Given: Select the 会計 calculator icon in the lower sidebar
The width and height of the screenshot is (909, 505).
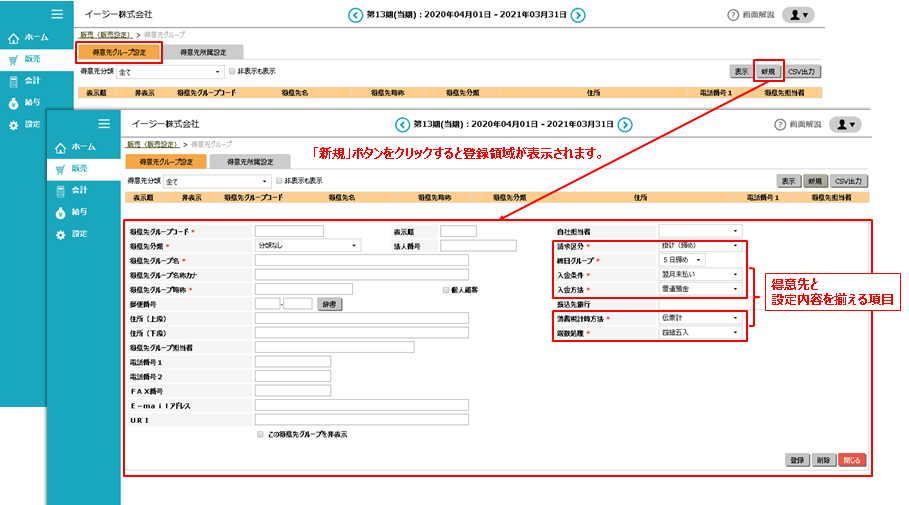Looking at the screenshot, I should point(60,190).
